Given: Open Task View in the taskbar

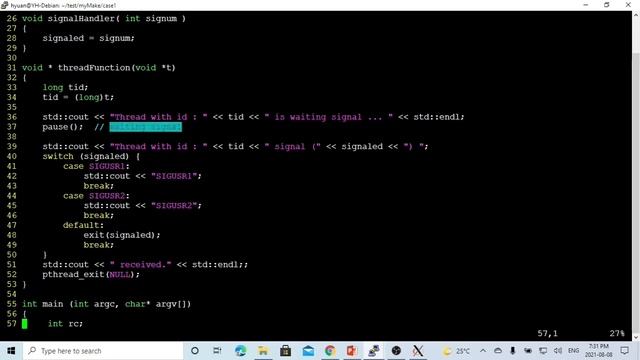Looking at the screenshot, I should [x=217, y=351].
